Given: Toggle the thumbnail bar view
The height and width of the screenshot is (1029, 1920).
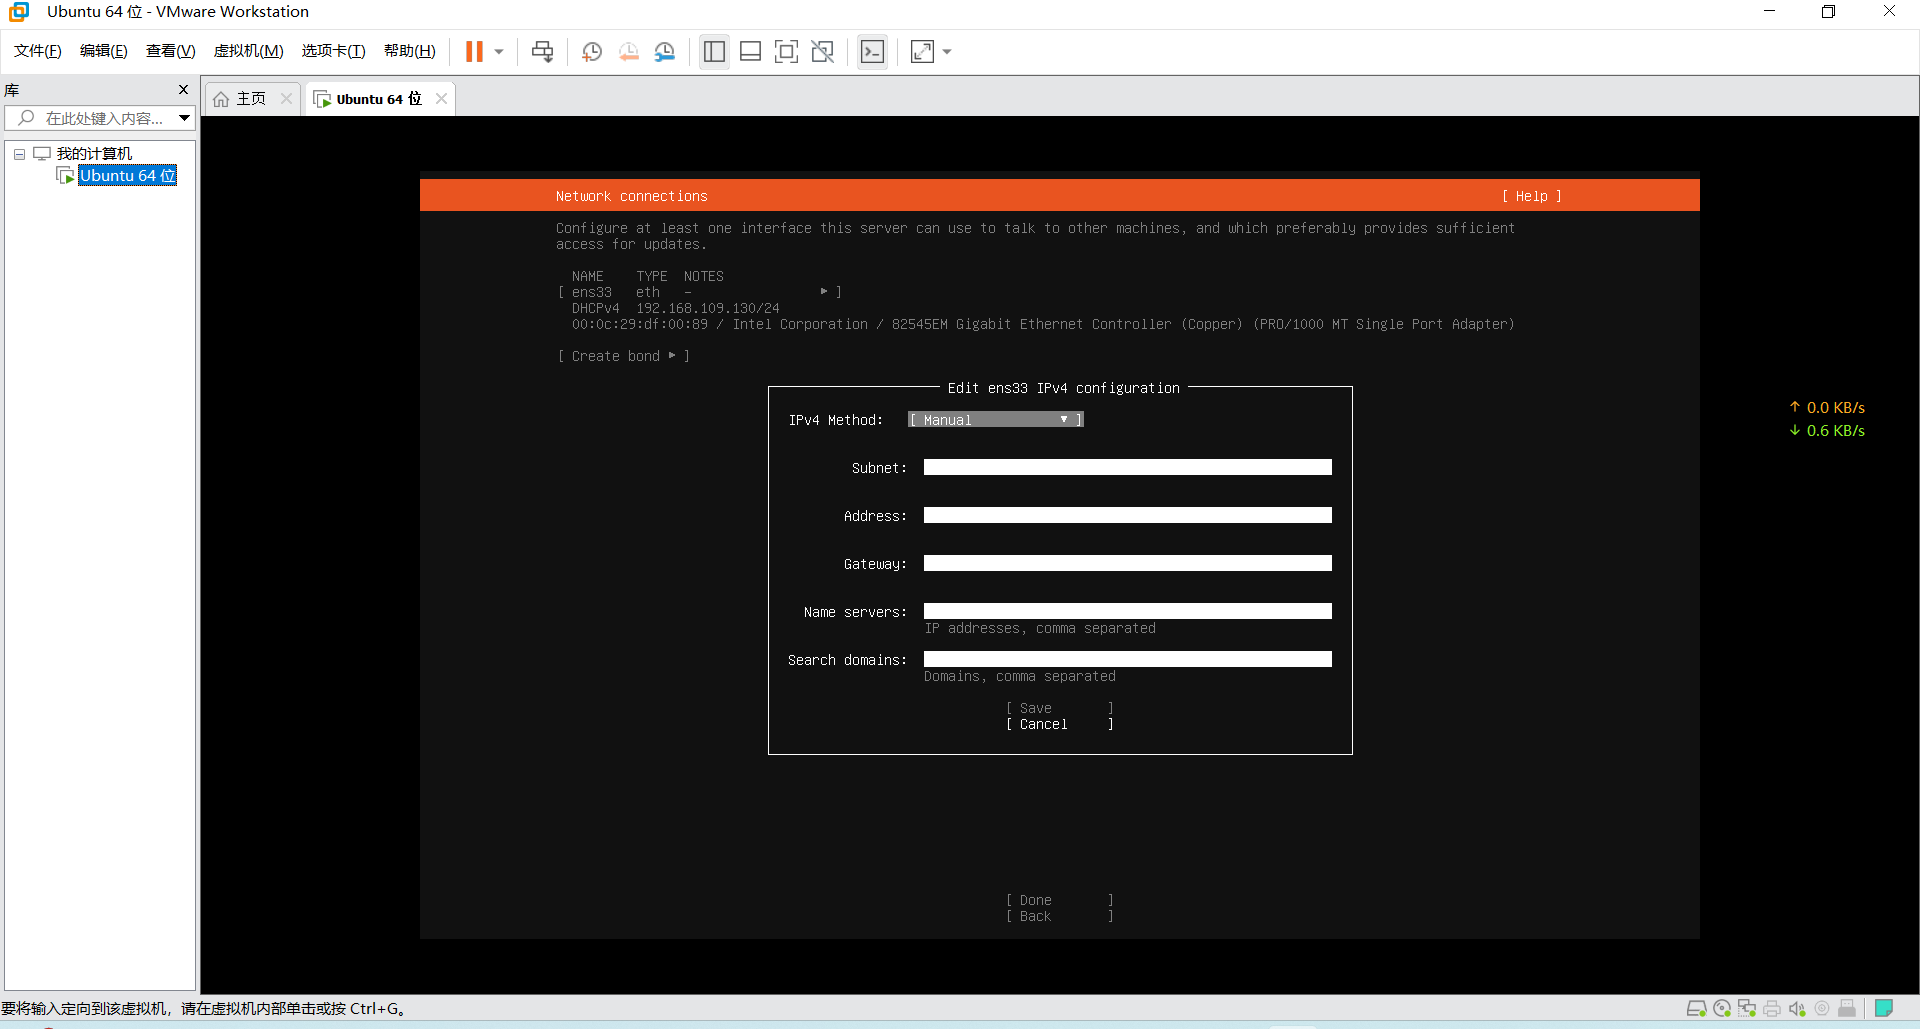Looking at the screenshot, I should [751, 52].
